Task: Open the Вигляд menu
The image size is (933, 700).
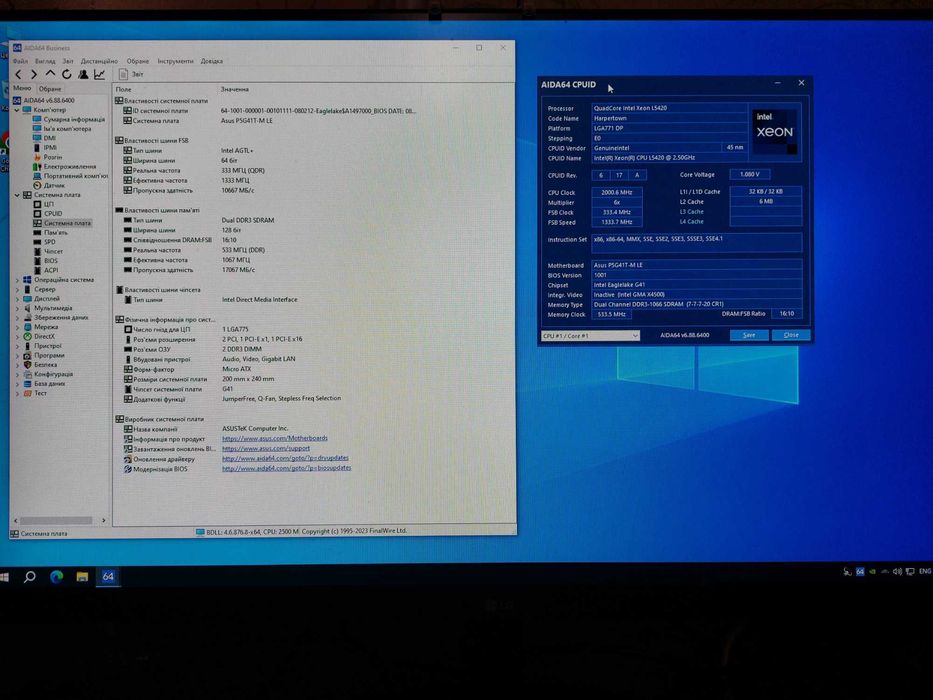Action: point(45,61)
